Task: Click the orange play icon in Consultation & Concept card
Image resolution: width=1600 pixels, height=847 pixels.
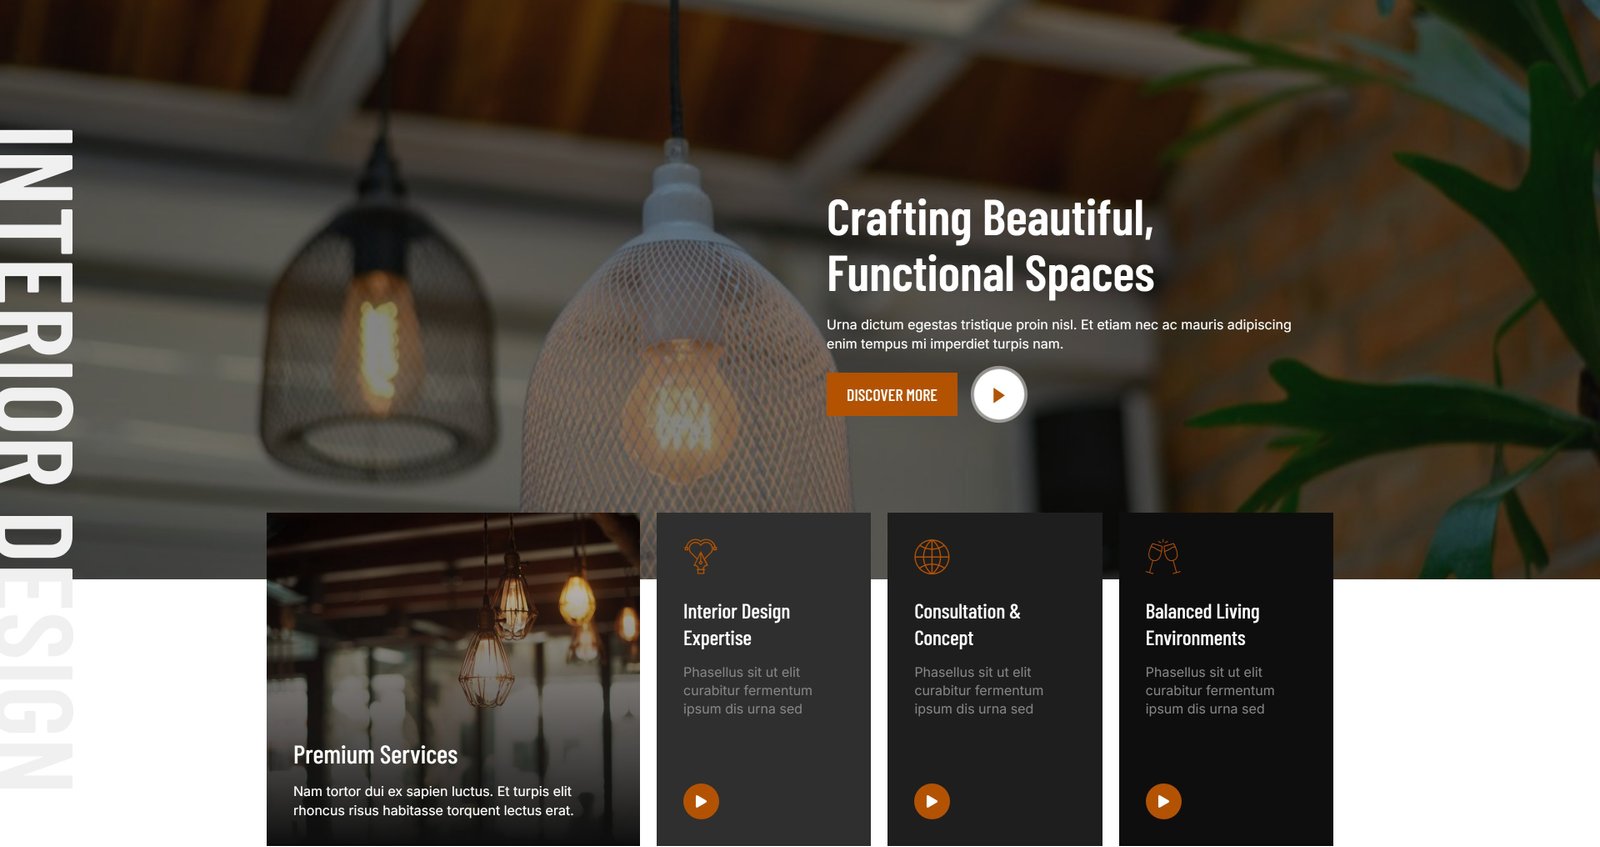Action: click(x=932, y=801)
